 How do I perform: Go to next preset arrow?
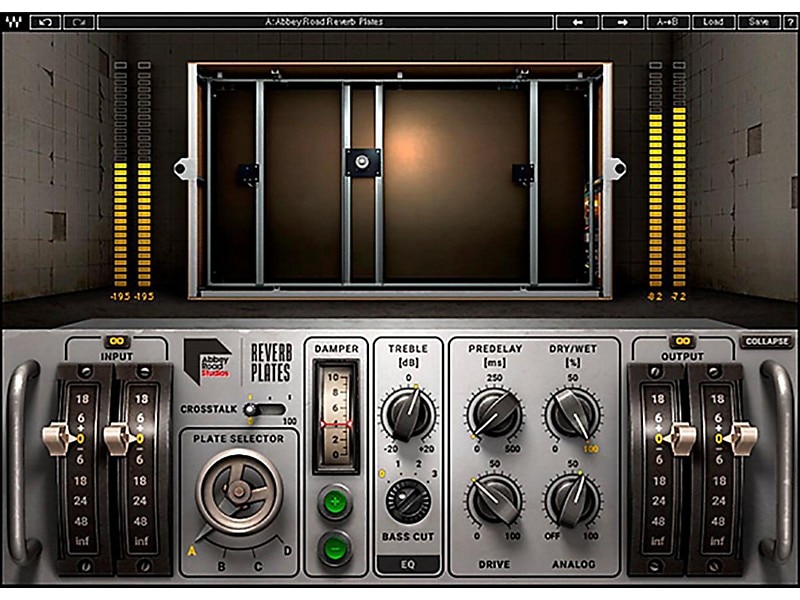point(622,22)
